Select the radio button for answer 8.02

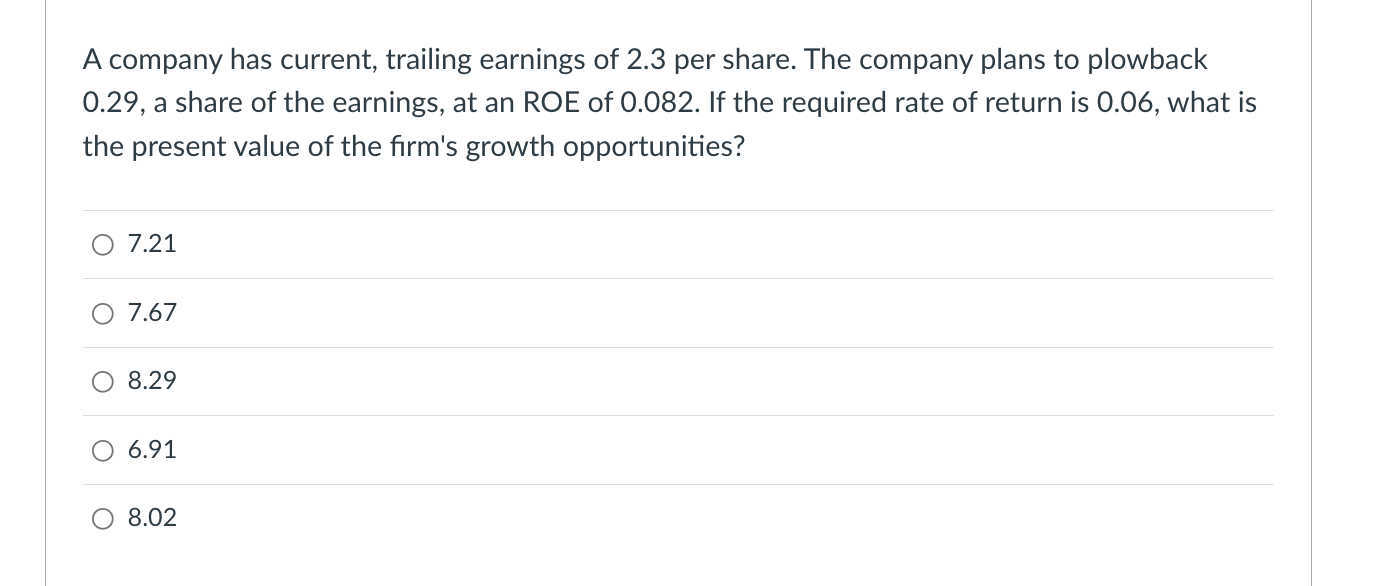(103, 518)
